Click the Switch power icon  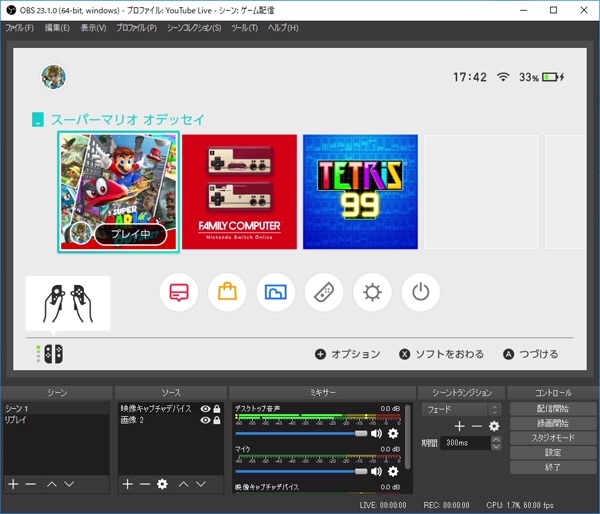[421, 292]
